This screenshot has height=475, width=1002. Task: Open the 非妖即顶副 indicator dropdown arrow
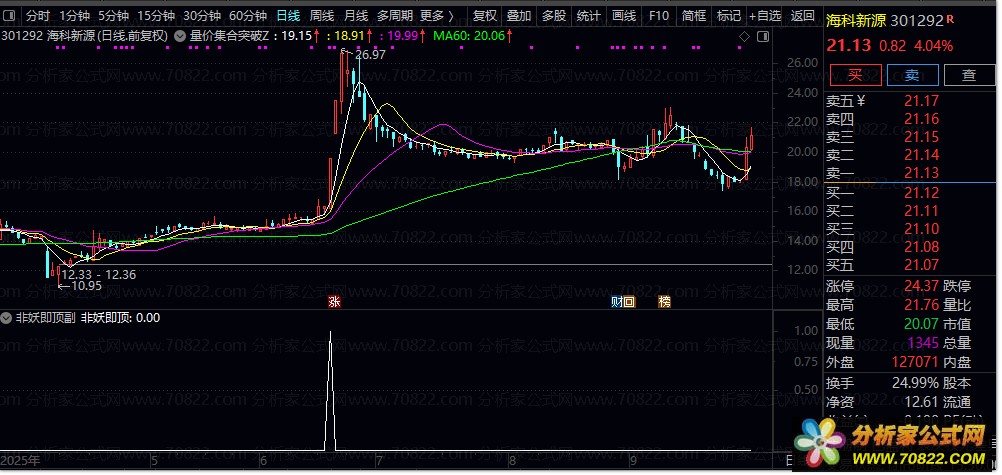click(7, 318)
